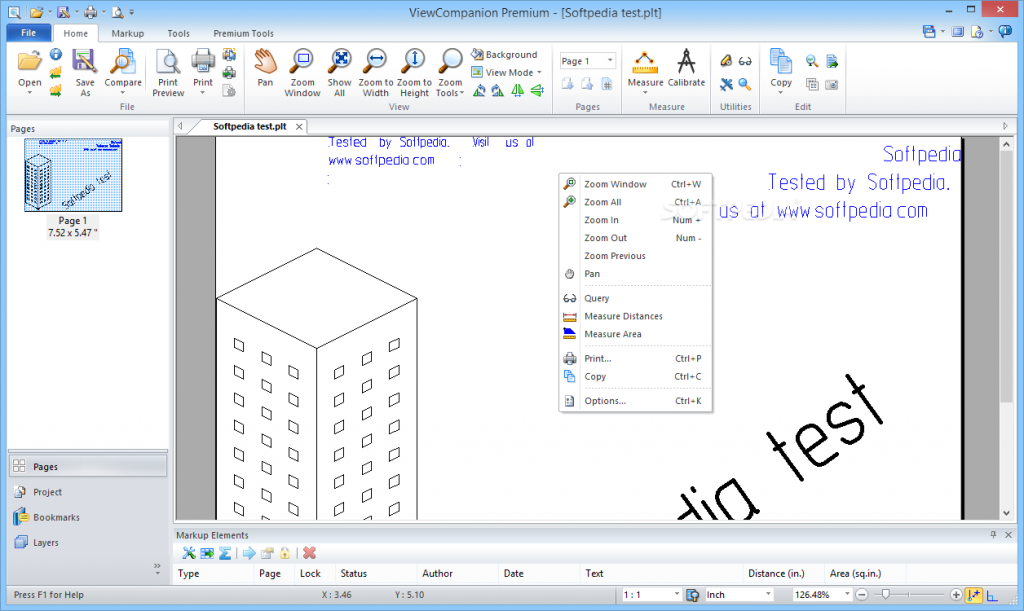Click the Save As icon
The image size is (1024, 611).
coord(85,72)
